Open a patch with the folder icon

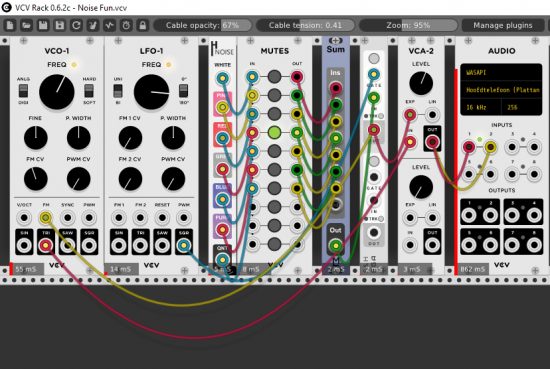[26, 25]
